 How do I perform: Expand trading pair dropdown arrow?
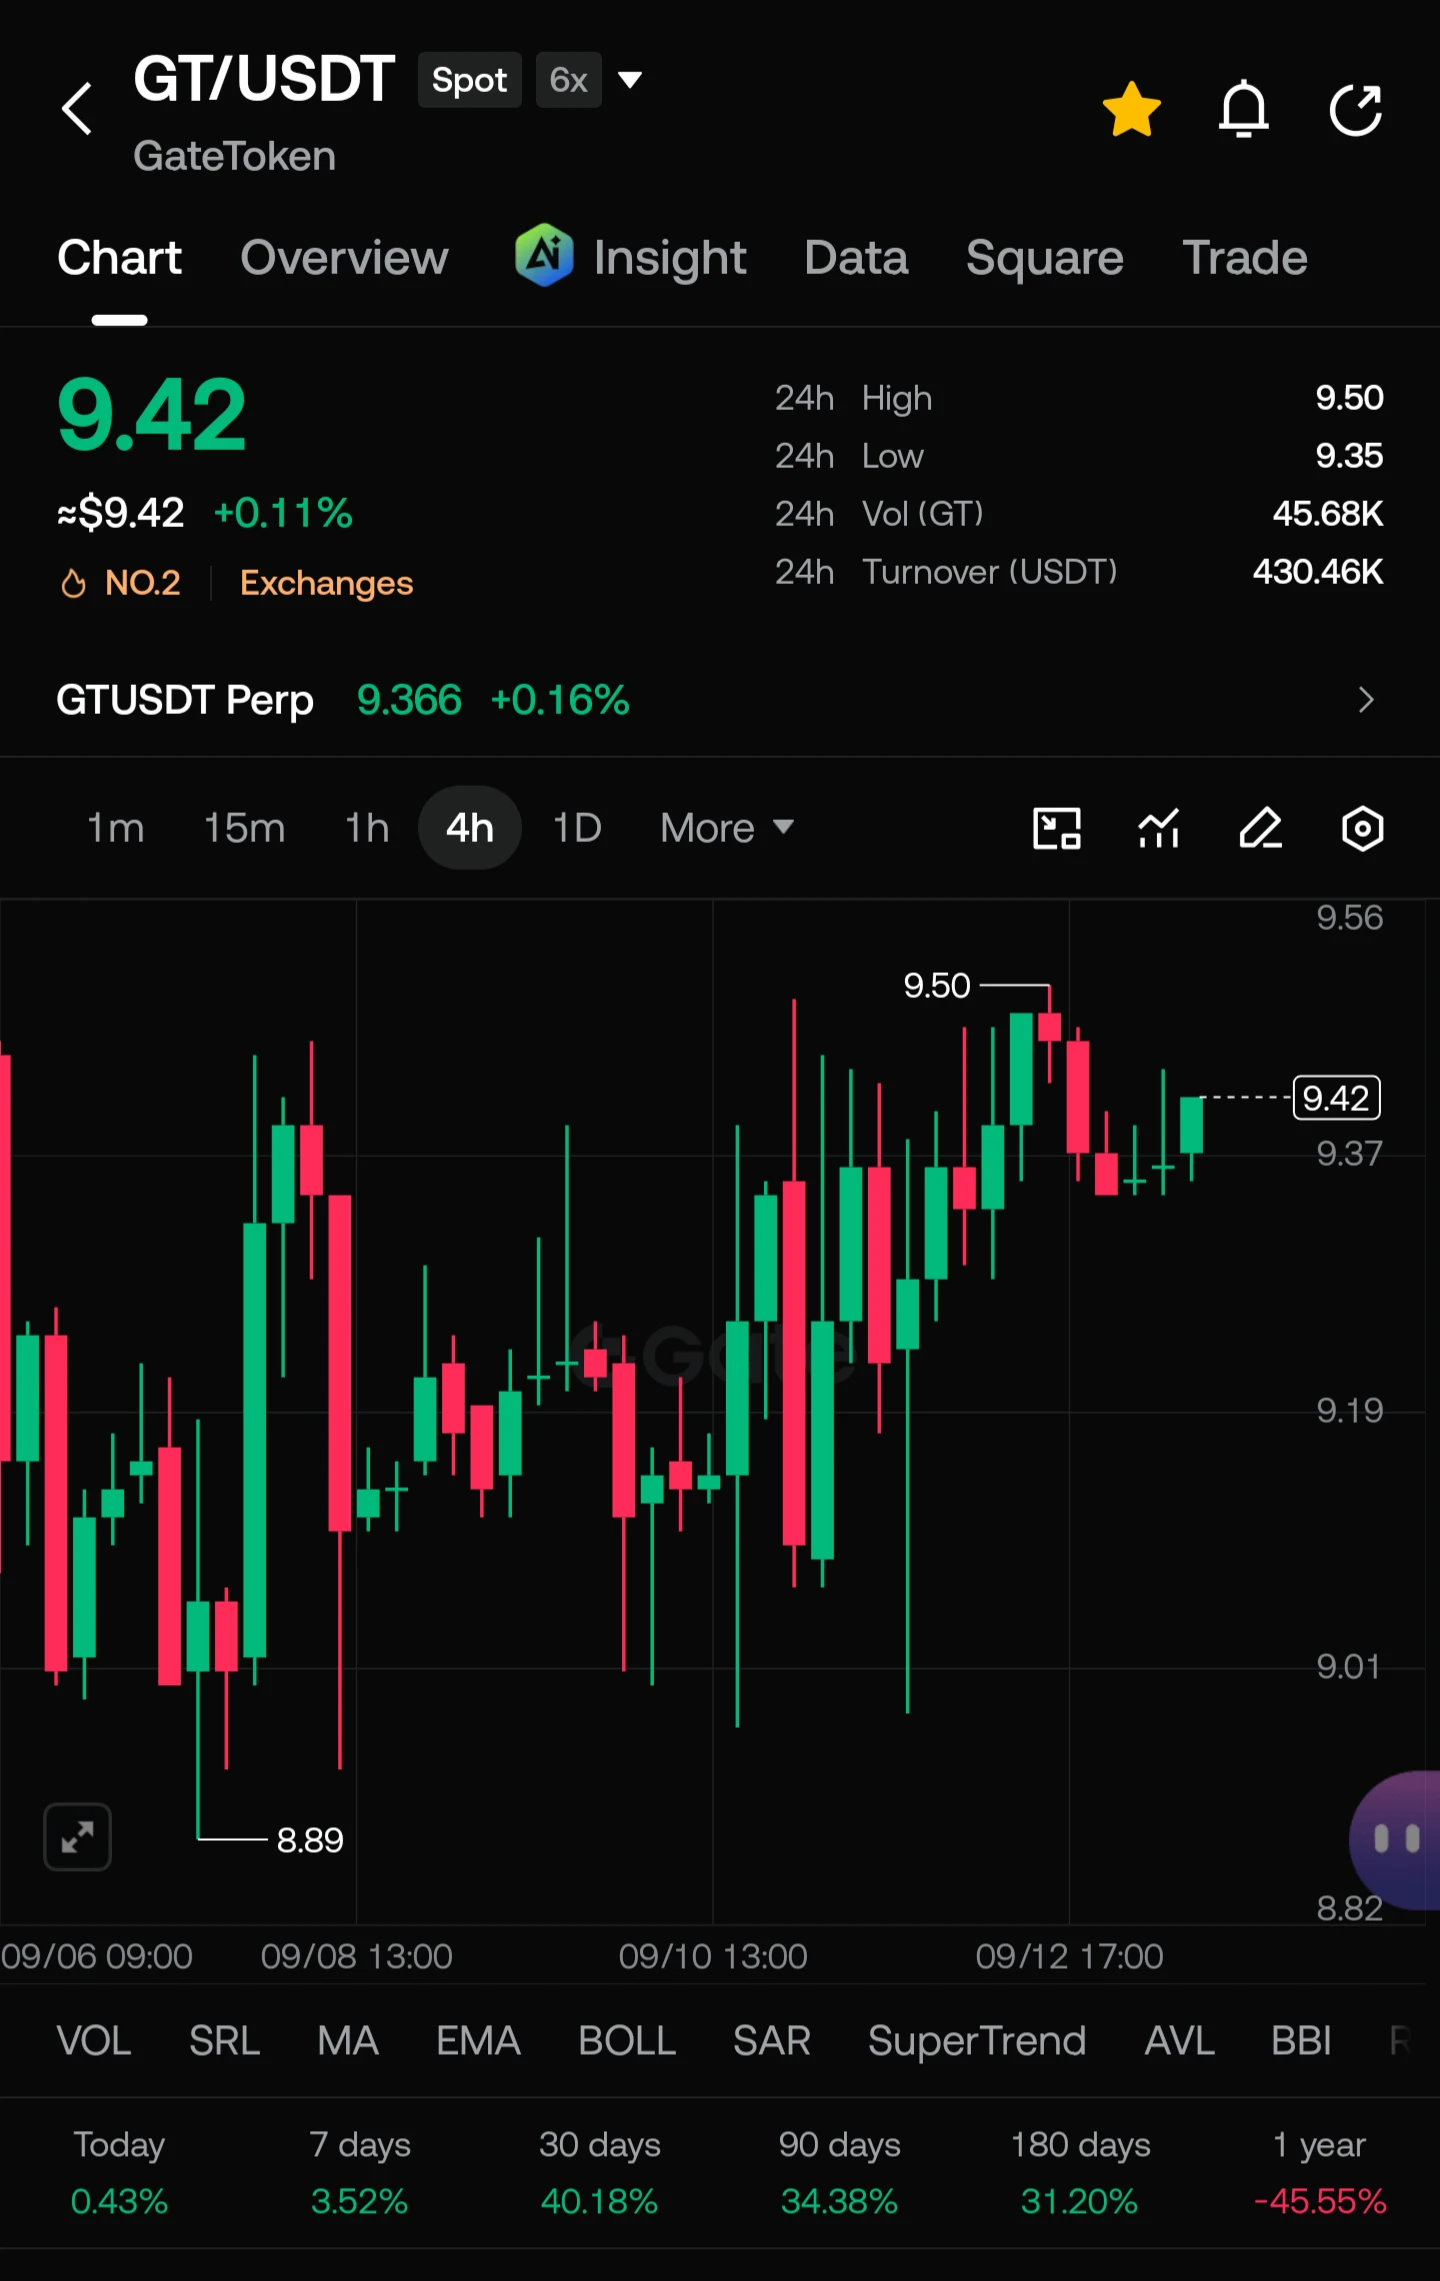click(630, 79)
